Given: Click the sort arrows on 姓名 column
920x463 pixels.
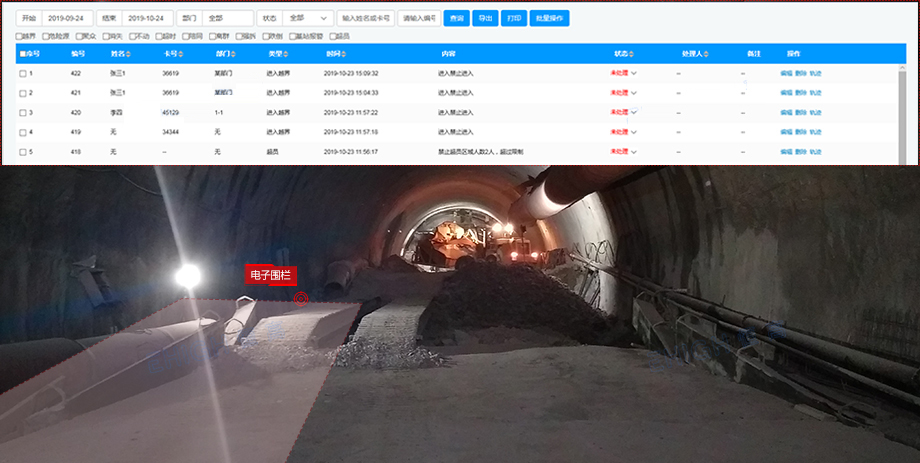Looking at the screenshot, I should point(127,53).
